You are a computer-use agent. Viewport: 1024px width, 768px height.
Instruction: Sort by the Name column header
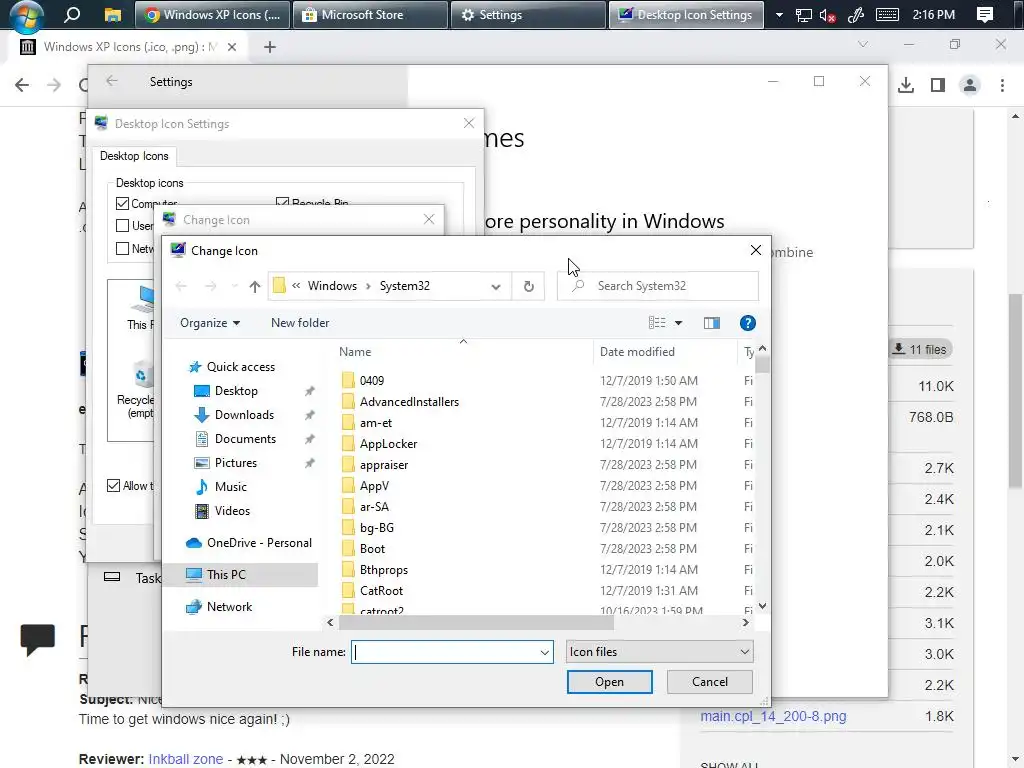coord(355,352)
